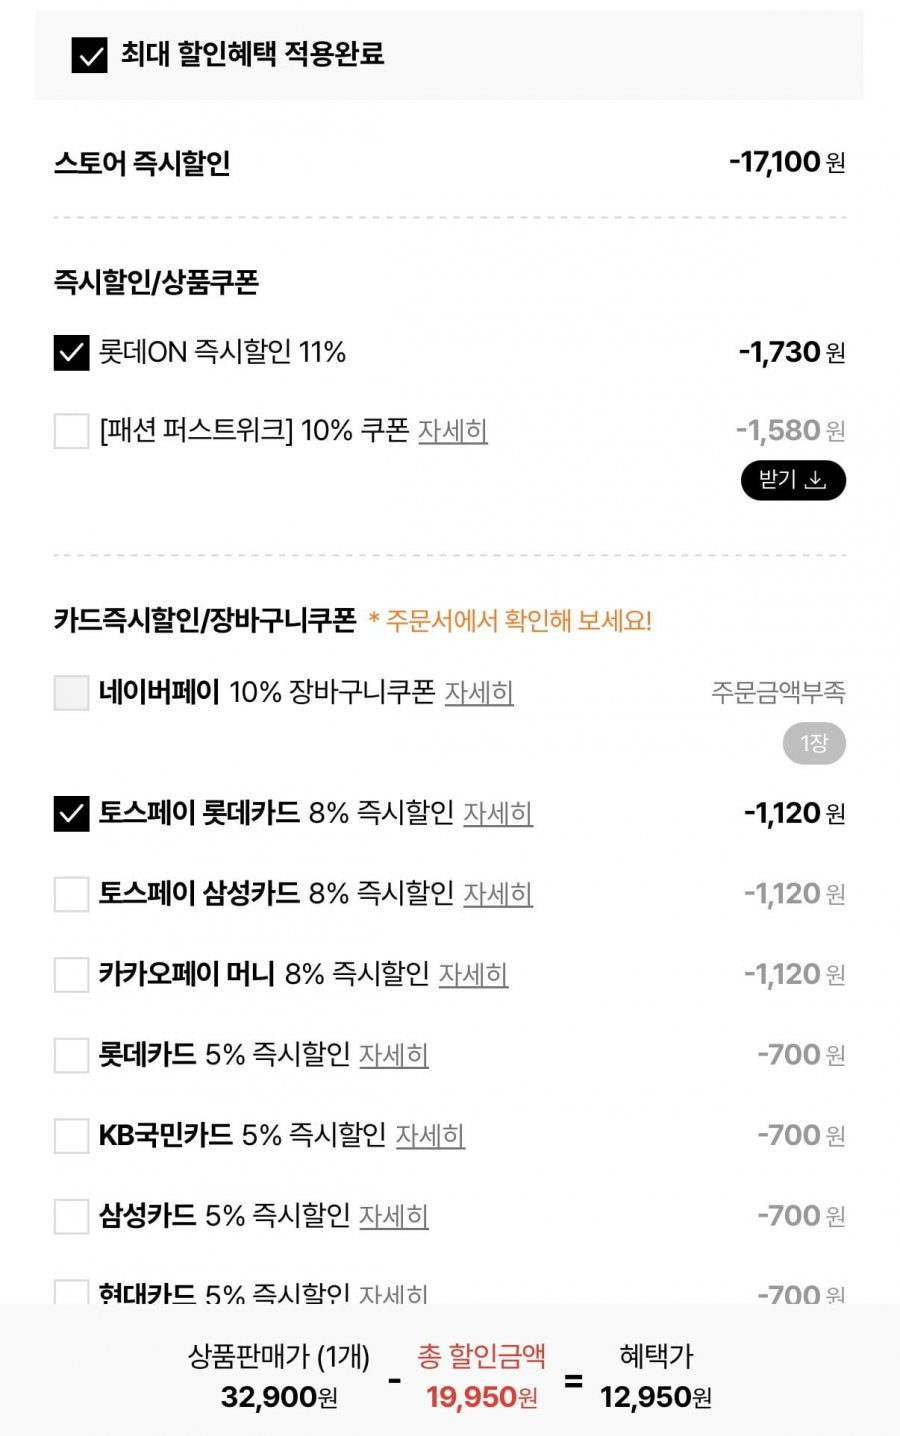Check the 패션 퍼스트위크 10% 쿠폰 checkbox

tap(71, 432)
